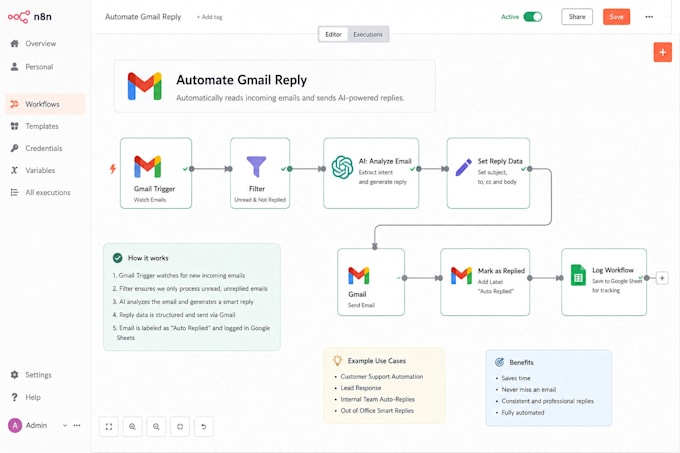The height and width of the screenshot is (453, 680).
Task: Click step '1. Gmail Trigger watches for new incoming emails'
Action: tap(179, 275)
